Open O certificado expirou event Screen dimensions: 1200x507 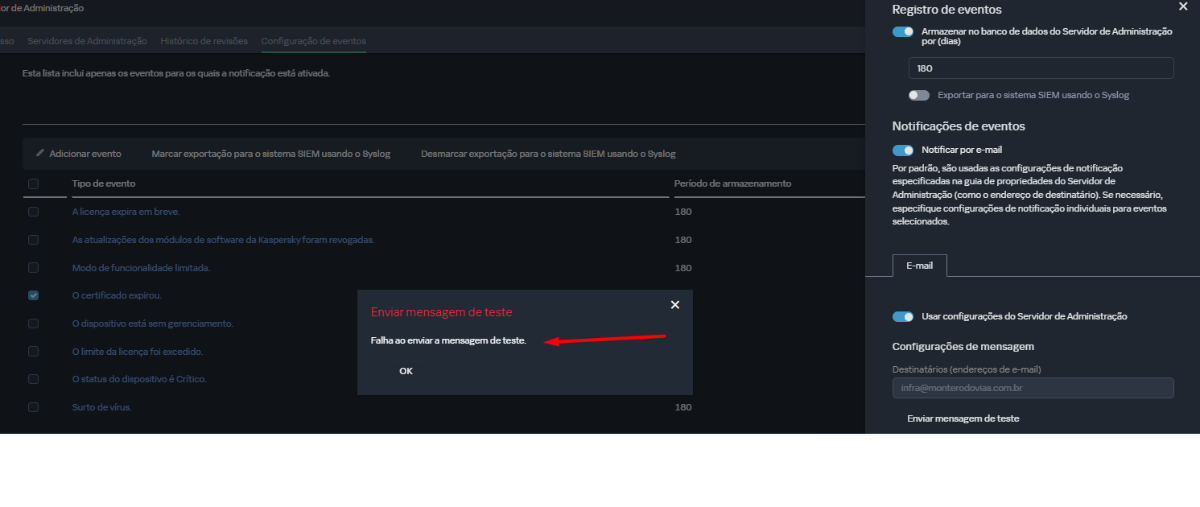pos(117,296)
